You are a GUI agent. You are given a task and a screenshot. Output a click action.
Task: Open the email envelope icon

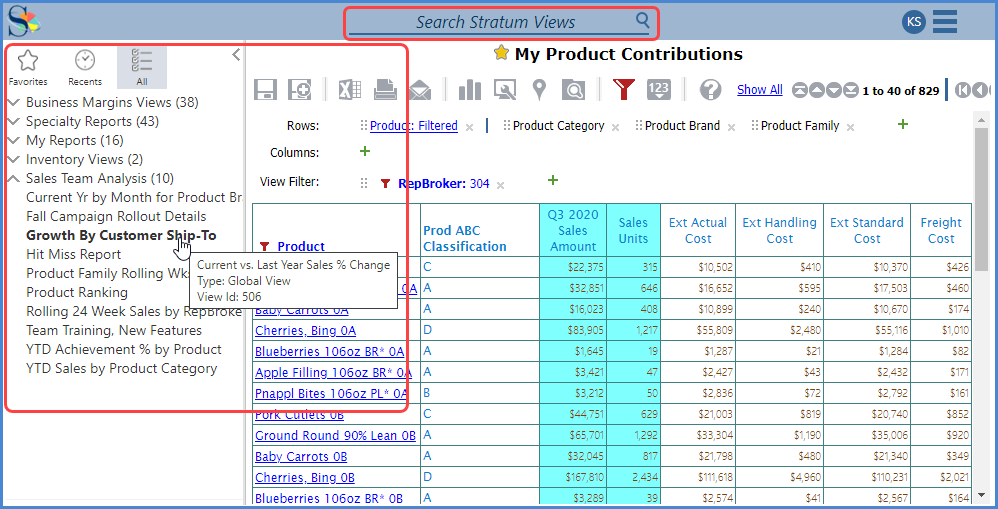point(419,90)
